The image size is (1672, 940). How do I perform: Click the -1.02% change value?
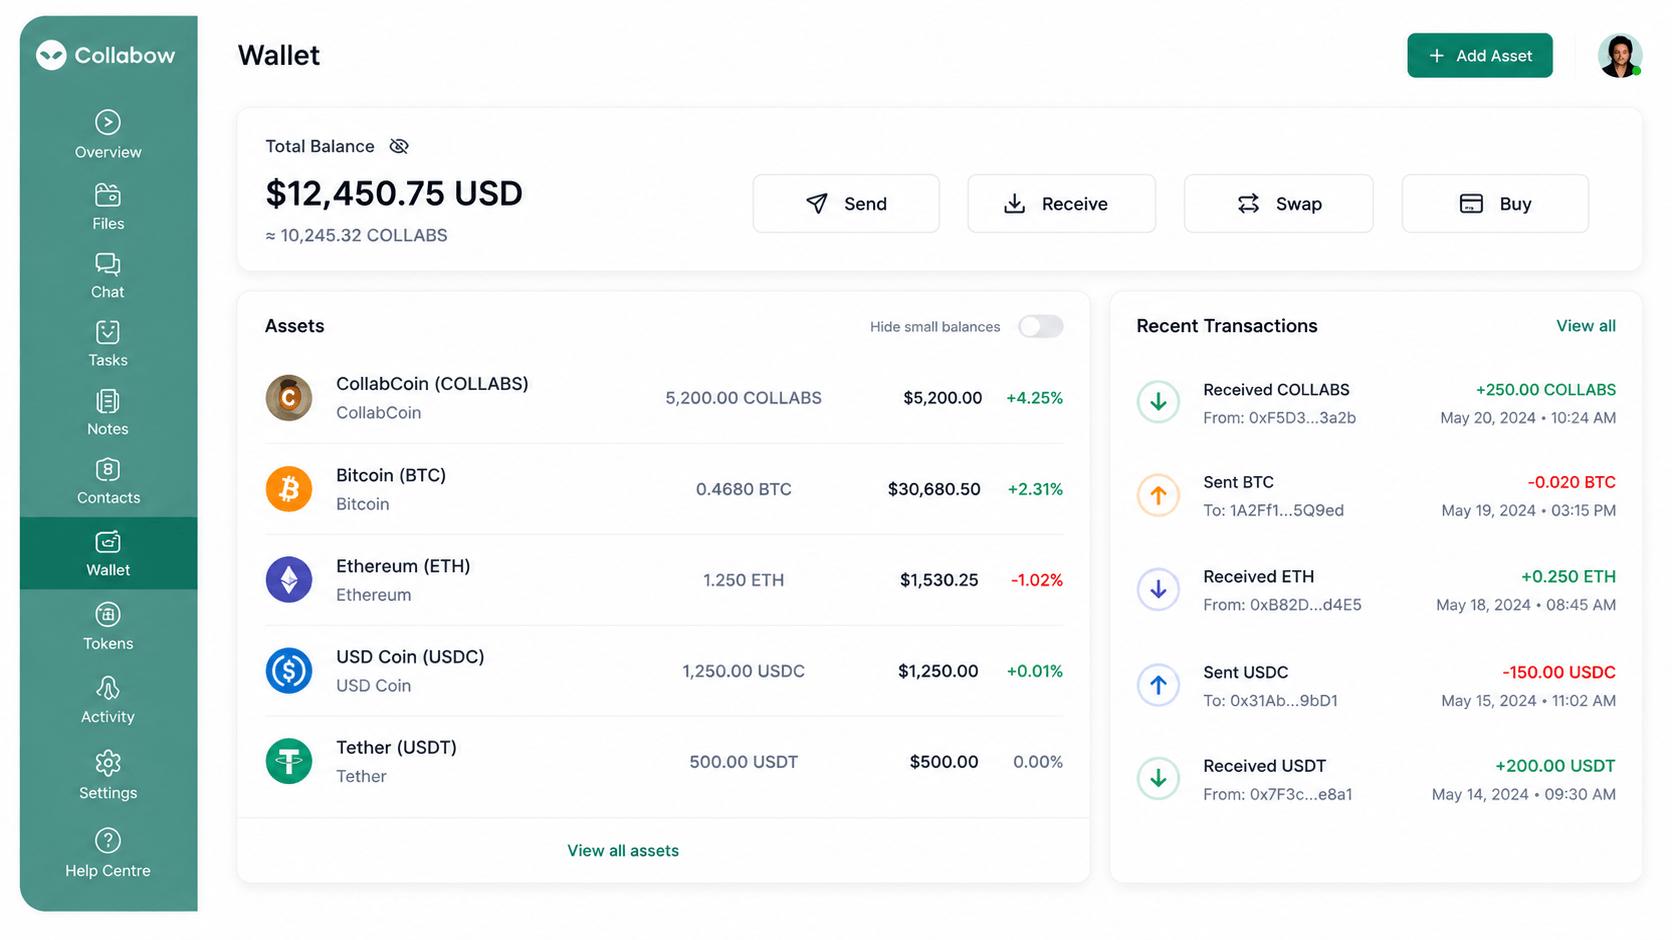pyautogui.click(x=1036, y=580)
